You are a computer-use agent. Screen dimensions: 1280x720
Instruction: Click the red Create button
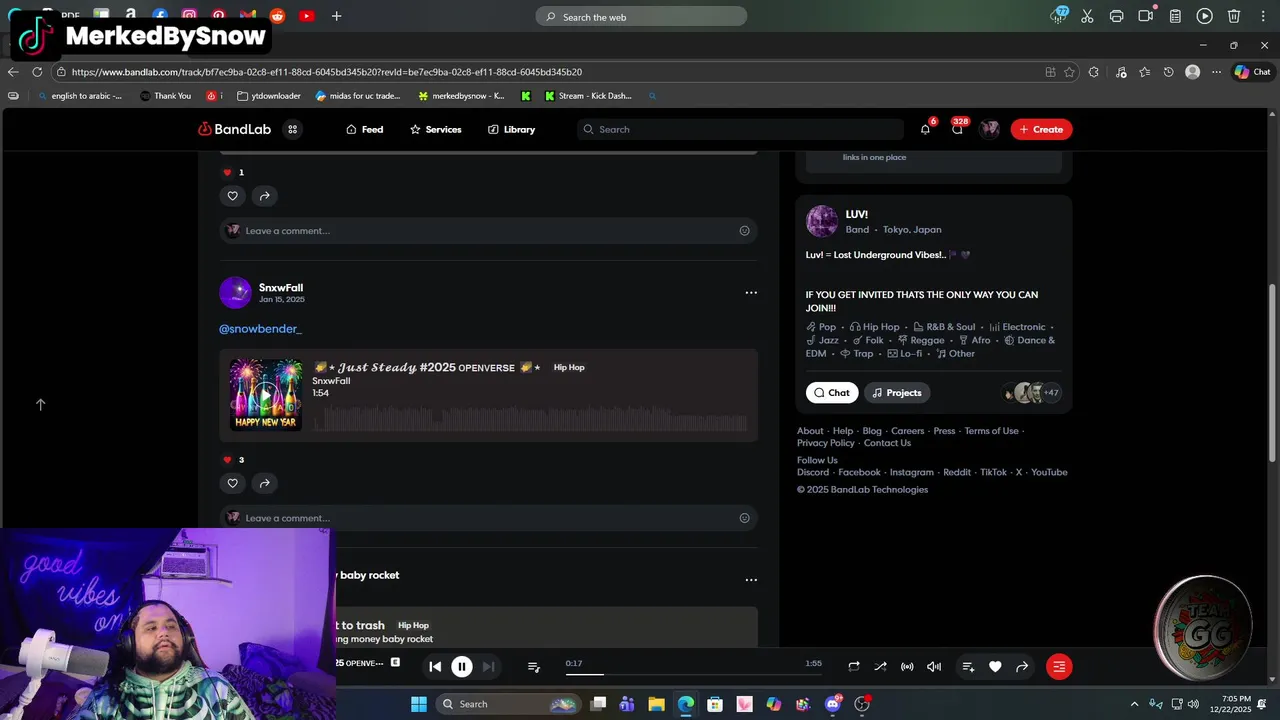(x=1041, y=129)
